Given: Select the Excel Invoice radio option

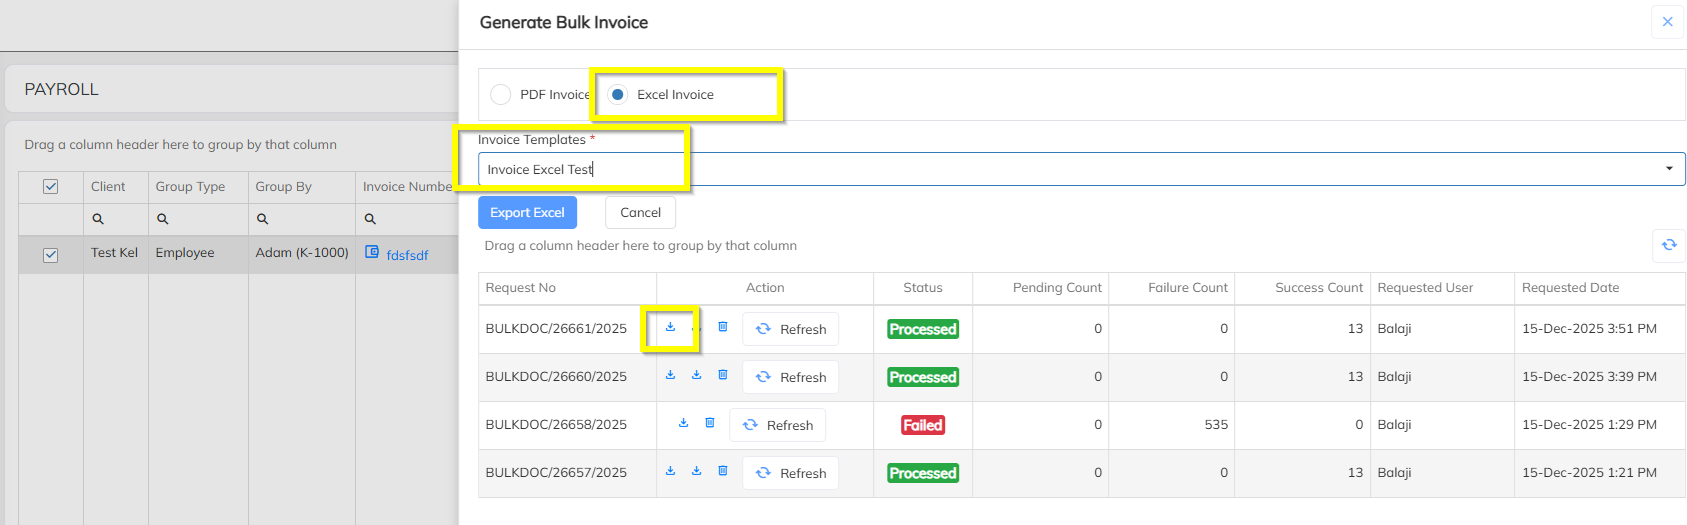Looking at the screenshot, I should coord(618,95).
